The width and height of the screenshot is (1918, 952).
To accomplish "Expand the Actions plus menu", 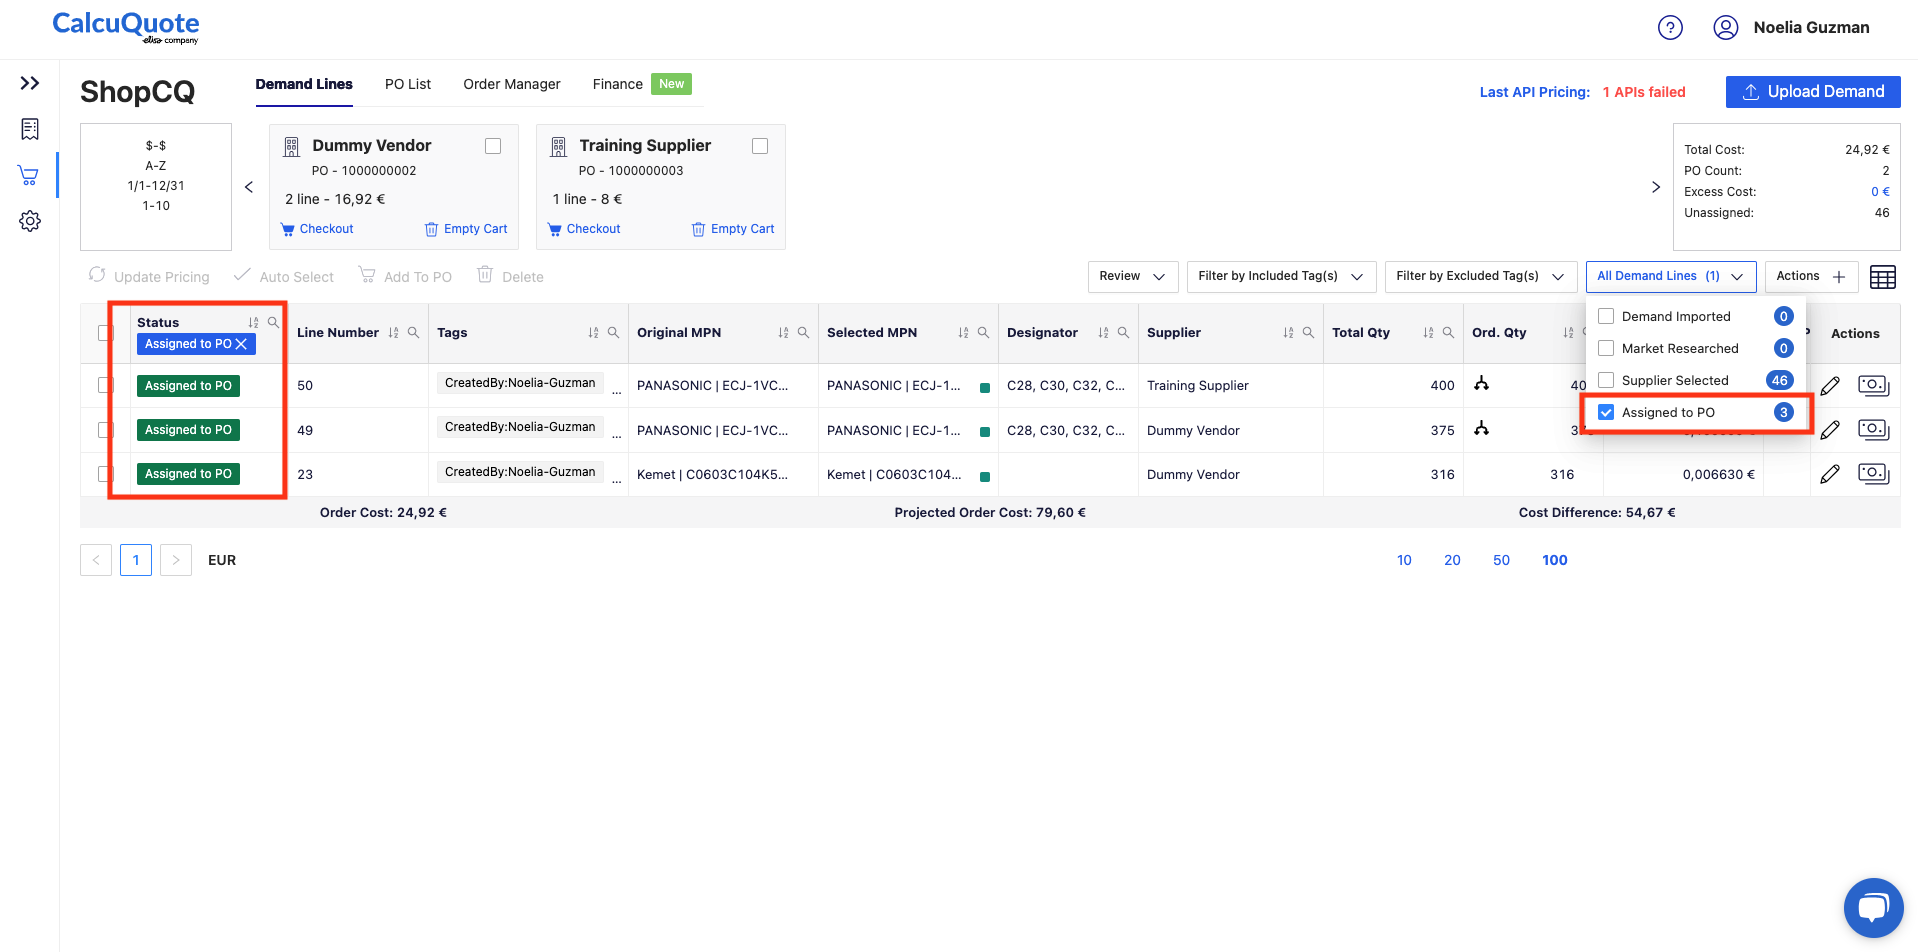I will 1811,276.
